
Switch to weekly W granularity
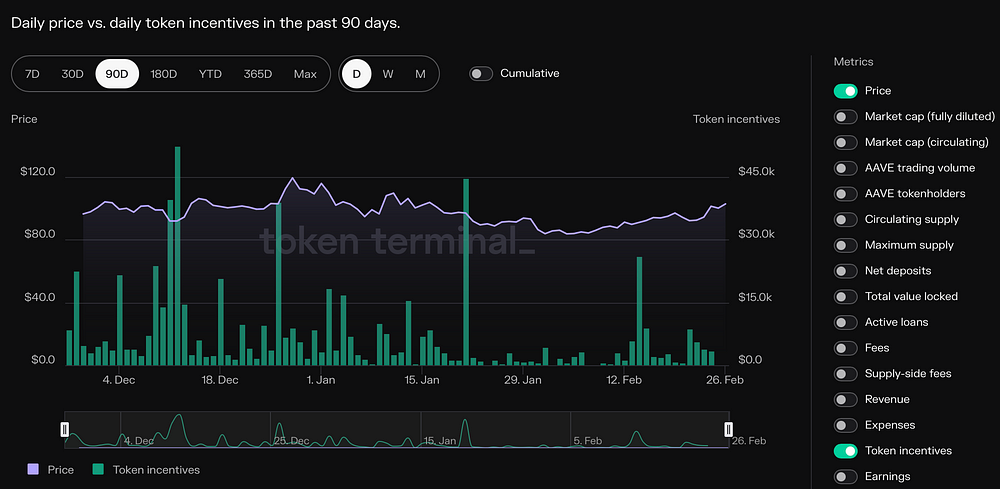click(x=388, y=74)
